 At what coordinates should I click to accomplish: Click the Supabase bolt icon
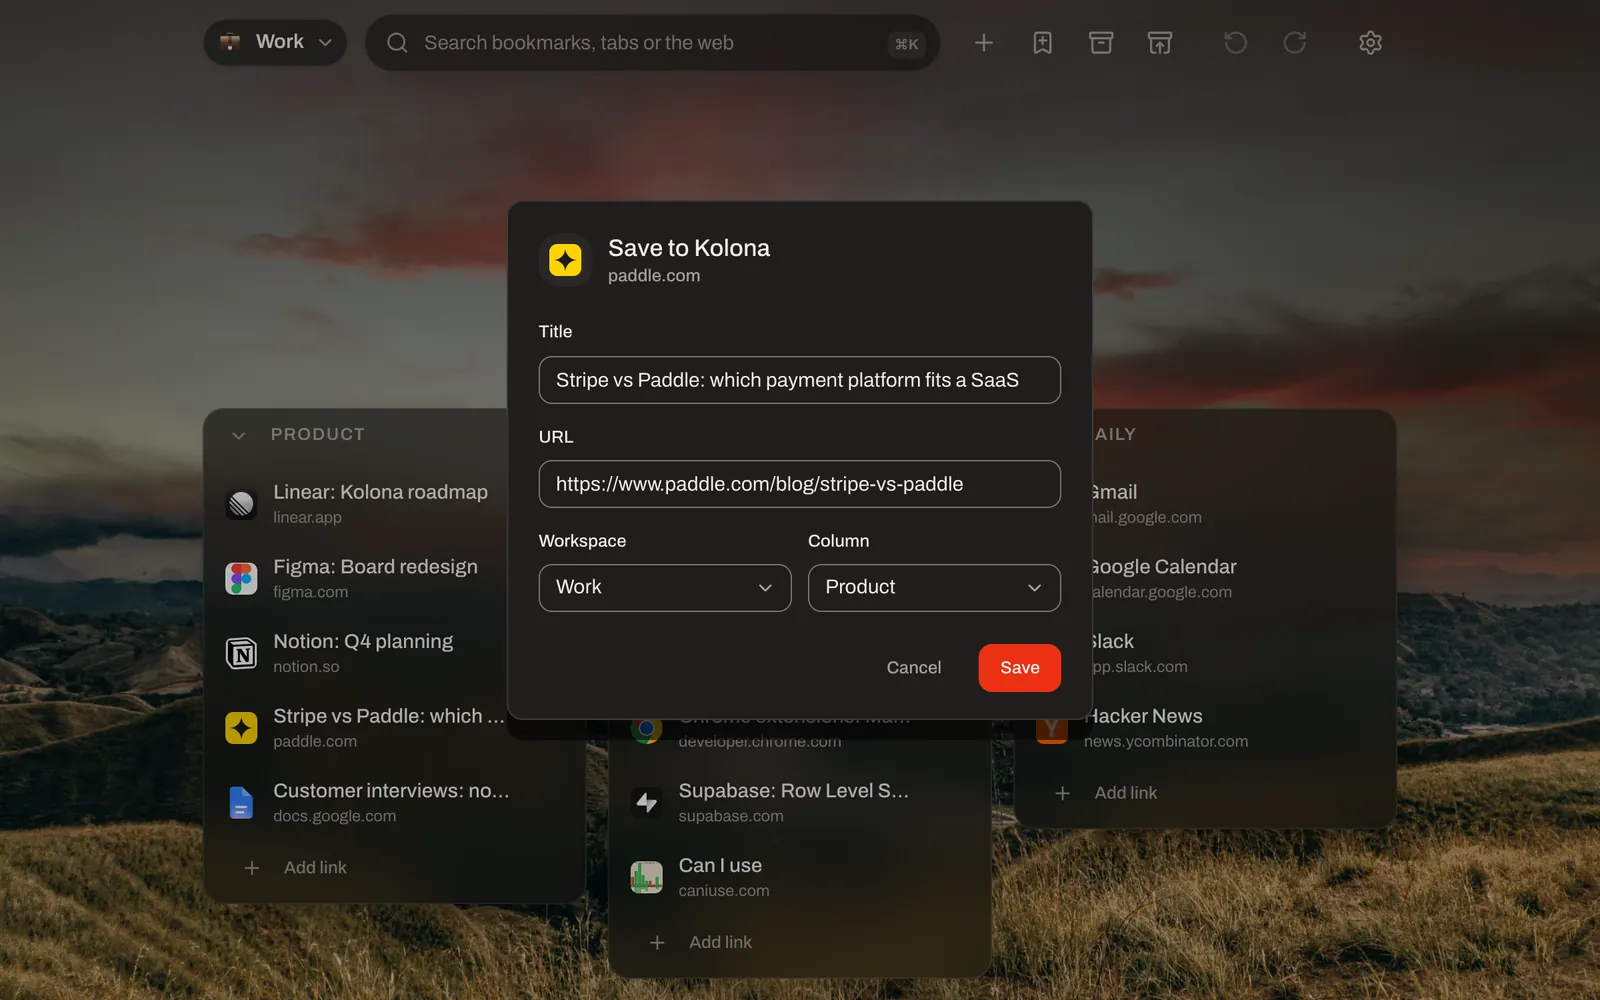[647, 803]
